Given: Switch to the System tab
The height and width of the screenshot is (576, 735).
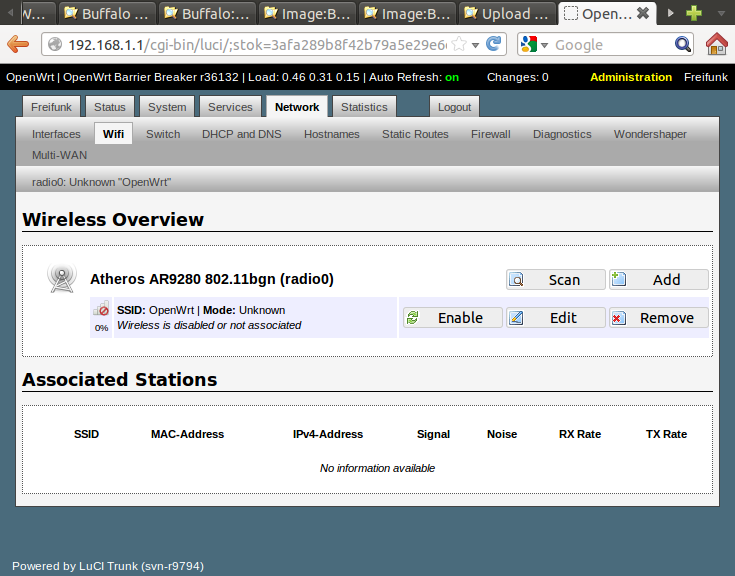Looking at the screenshot, I should pyautogui.click(x=166, y=107).
